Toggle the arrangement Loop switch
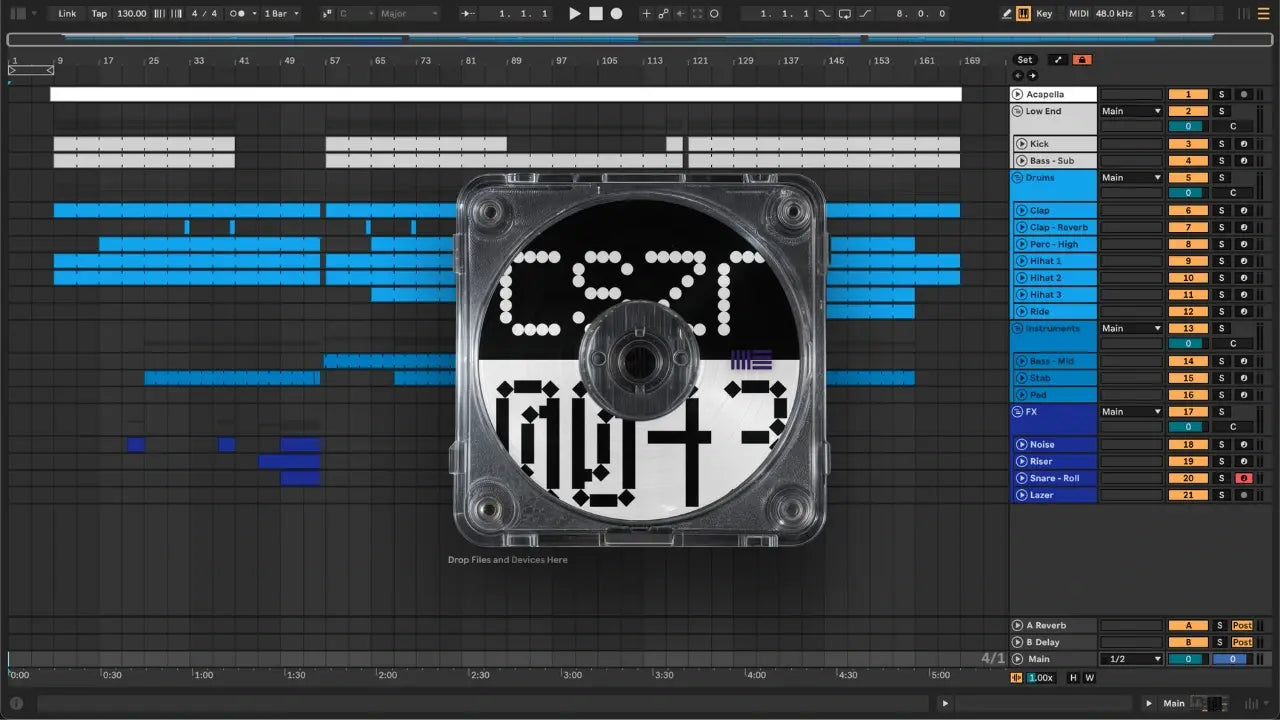 pyautogui.click(x=847, y=14)
